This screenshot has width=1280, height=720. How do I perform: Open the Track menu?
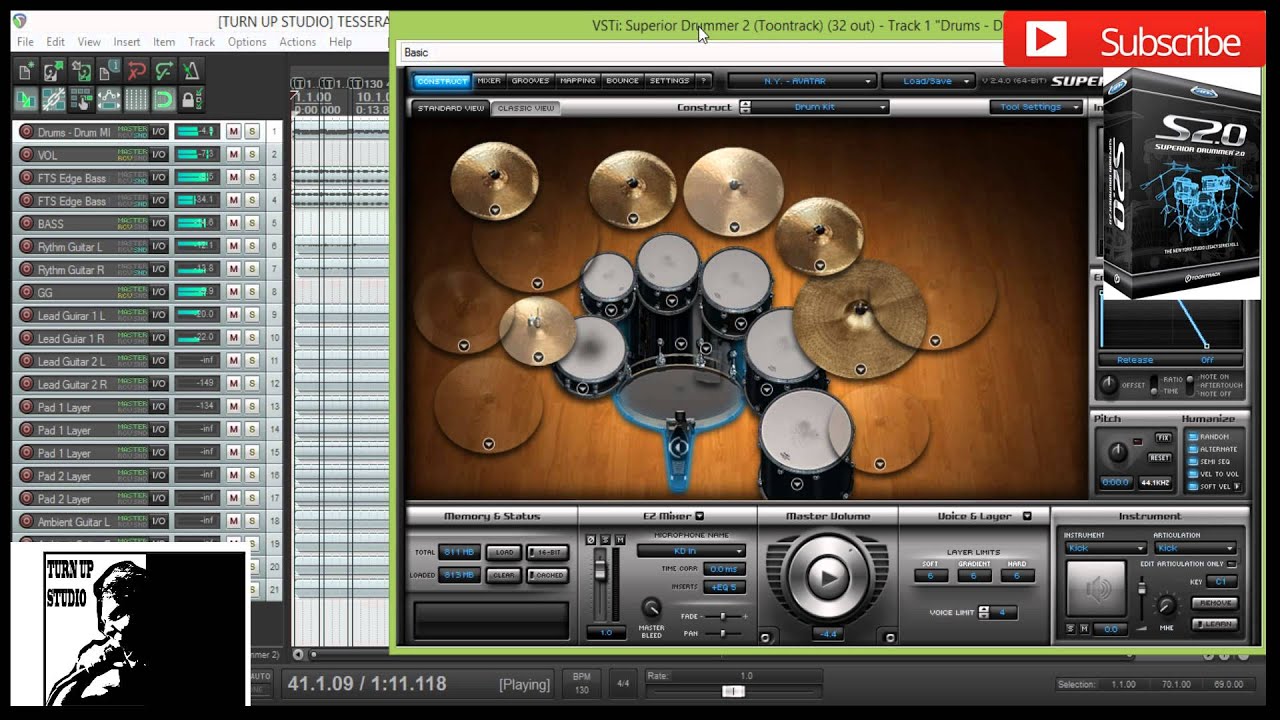(202, 42)
